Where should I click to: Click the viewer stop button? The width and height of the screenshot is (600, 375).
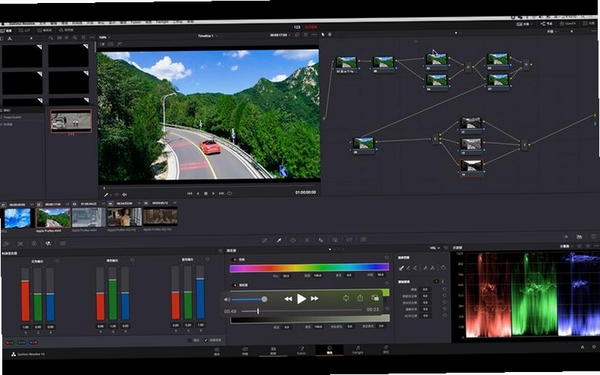click(x=206, y=194)
